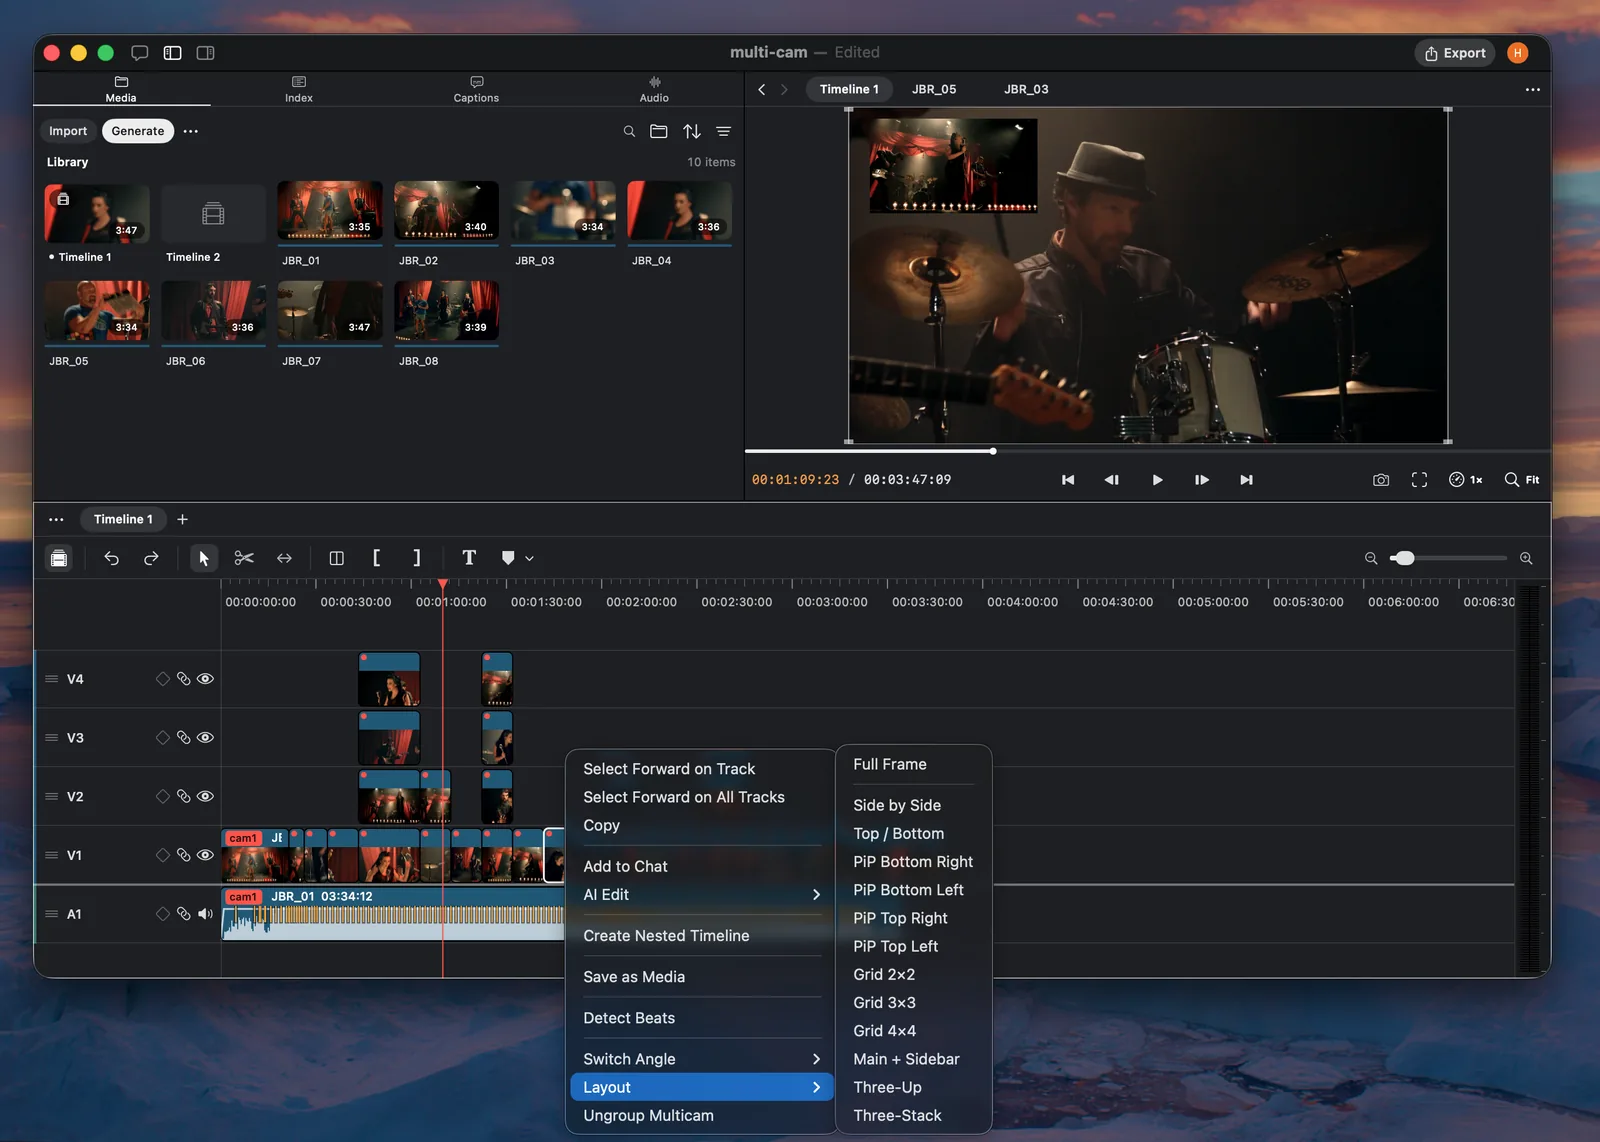Click the viewer playback scrubber handle
The width and height of the screenshot is (1600, 1142).
tap(993, 451)
